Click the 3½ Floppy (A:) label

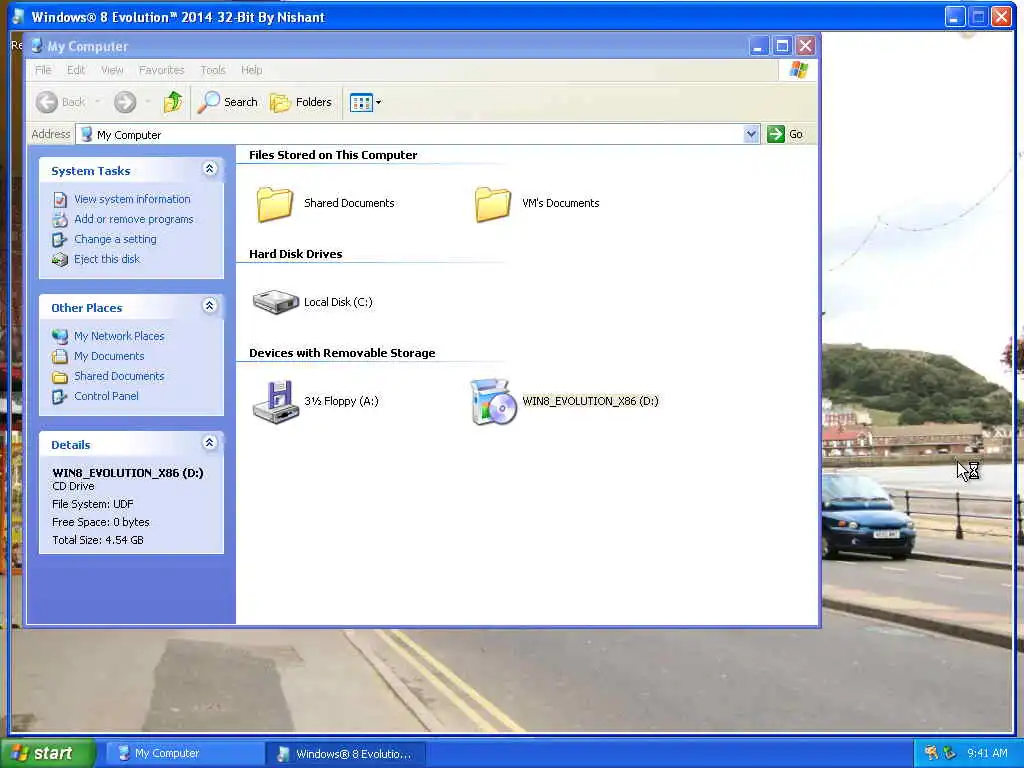[341, 401]
